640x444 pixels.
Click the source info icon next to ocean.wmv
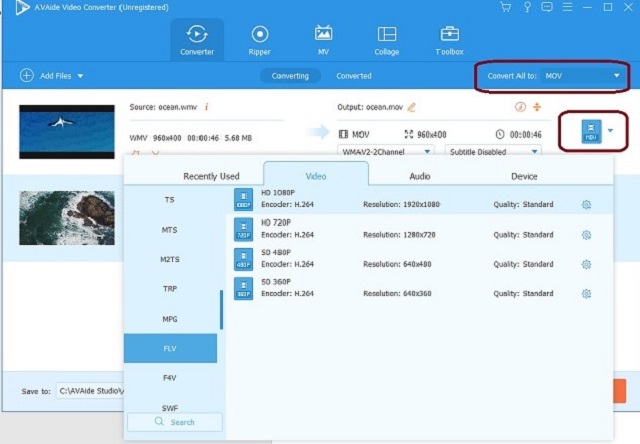click(x=207, y=107)
